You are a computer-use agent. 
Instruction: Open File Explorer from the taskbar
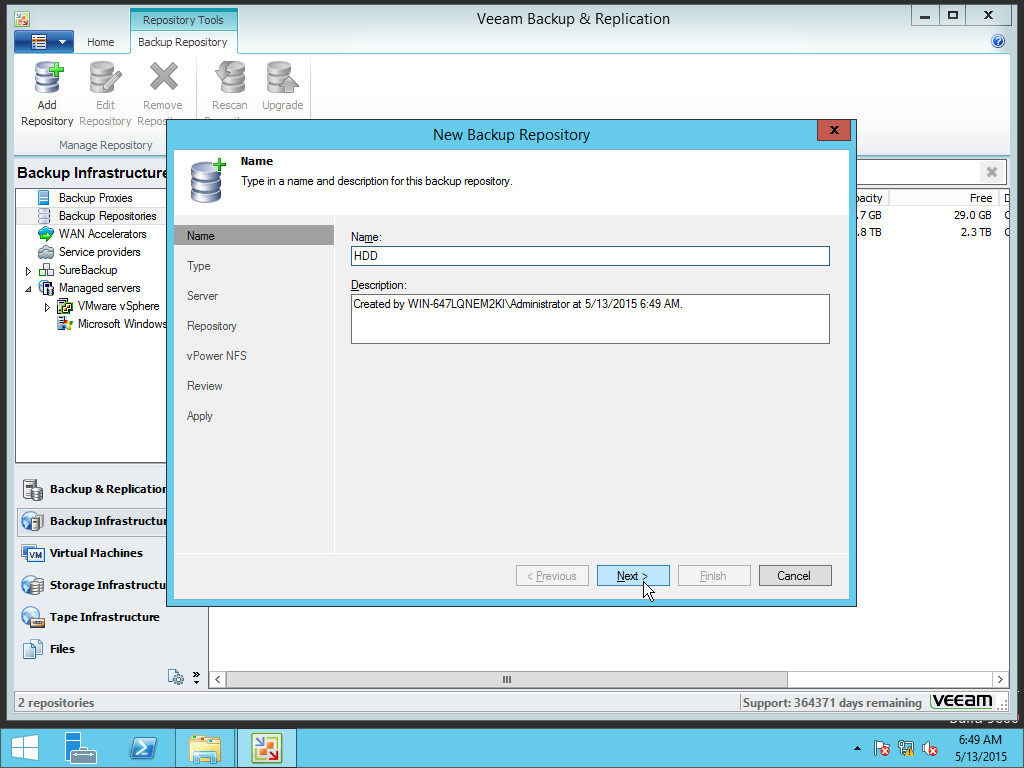205,748
